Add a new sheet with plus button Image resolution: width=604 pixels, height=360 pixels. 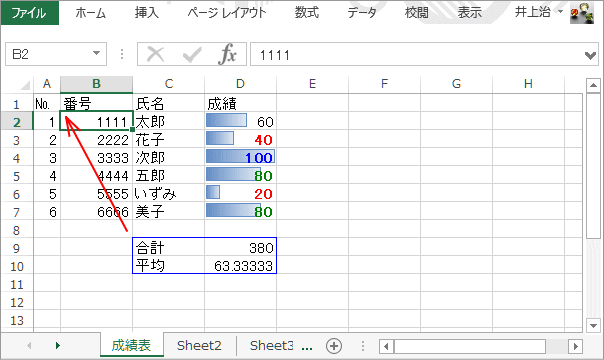pos(334,346)
